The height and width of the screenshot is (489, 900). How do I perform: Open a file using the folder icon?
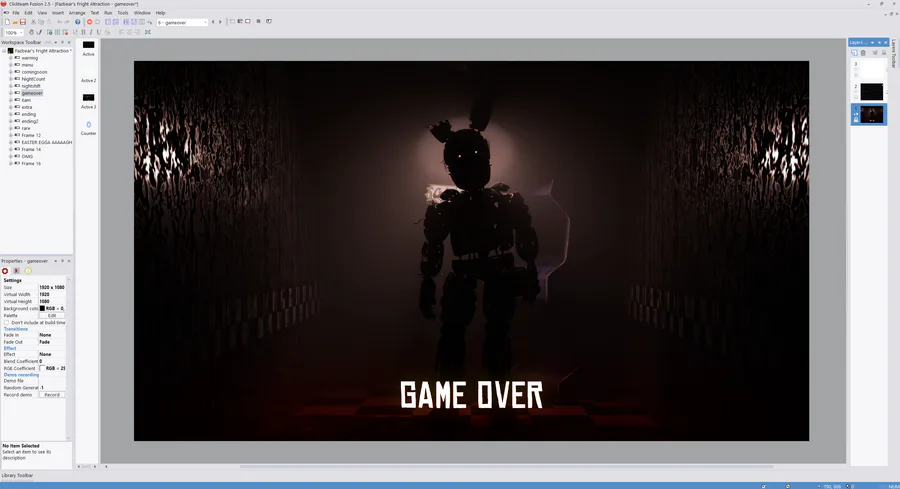15,22
